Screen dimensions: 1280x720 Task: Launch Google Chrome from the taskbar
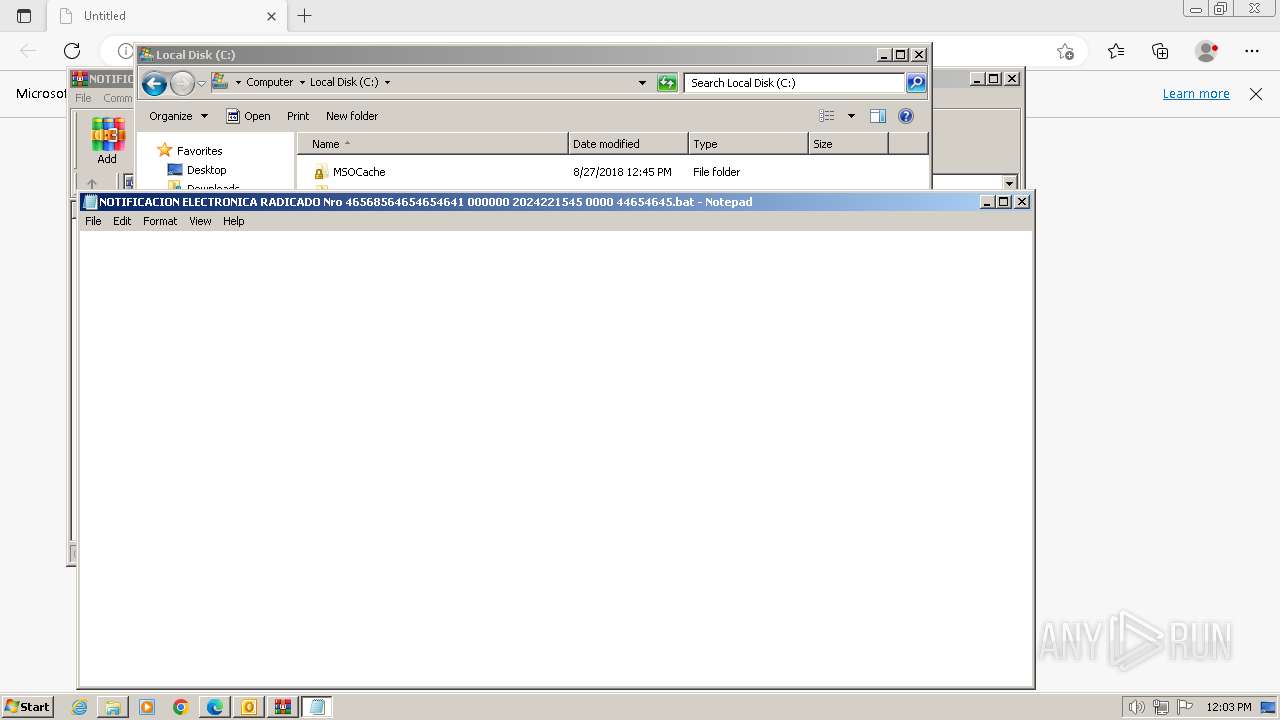(181, 707)
